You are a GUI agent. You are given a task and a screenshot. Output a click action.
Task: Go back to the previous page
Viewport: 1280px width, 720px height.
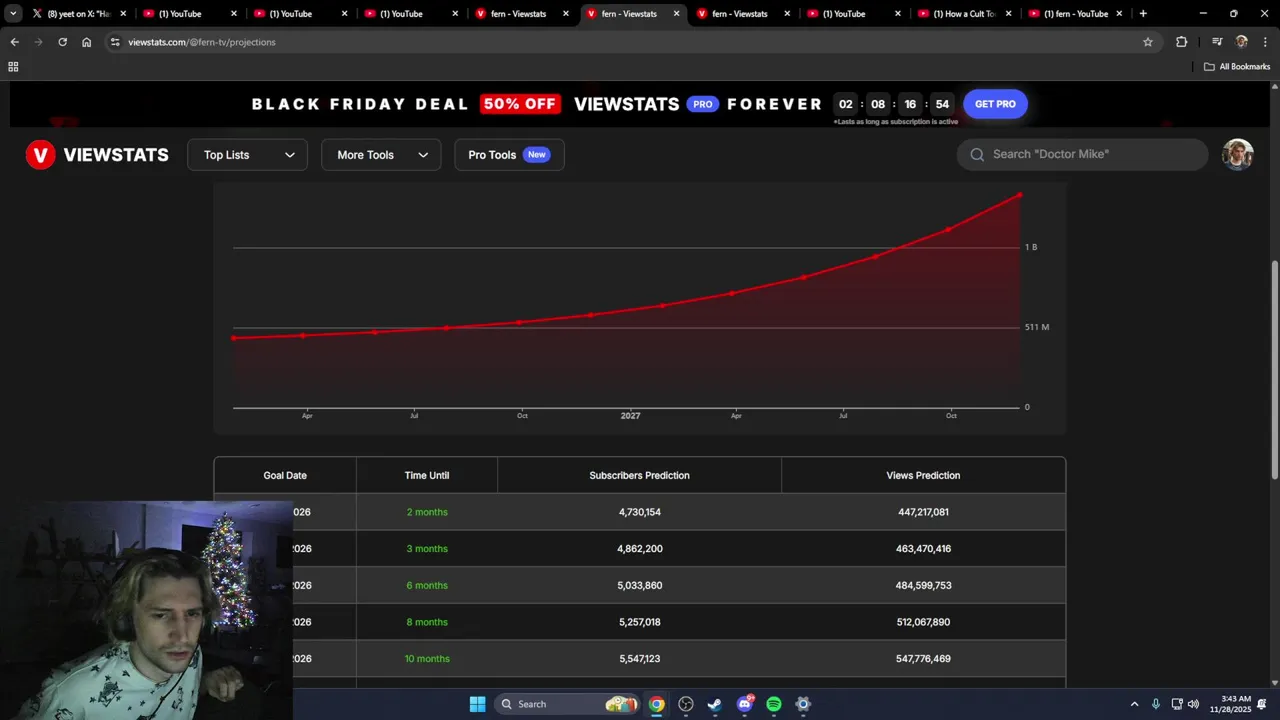pos(14,42)
